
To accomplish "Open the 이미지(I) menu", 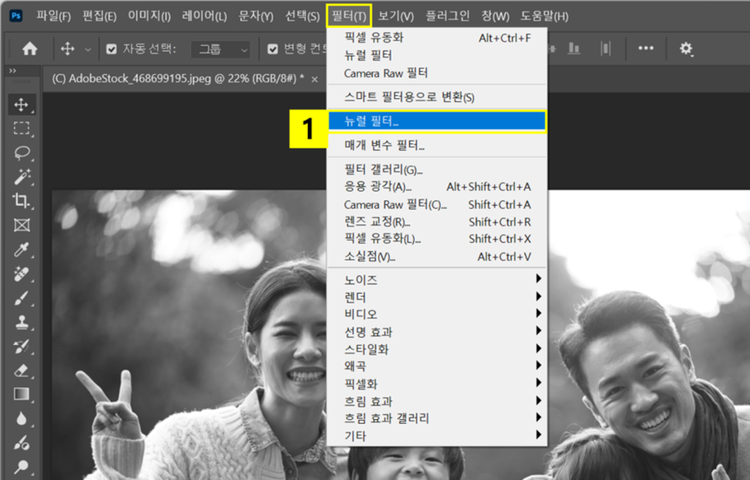I will tap(149, 16).
